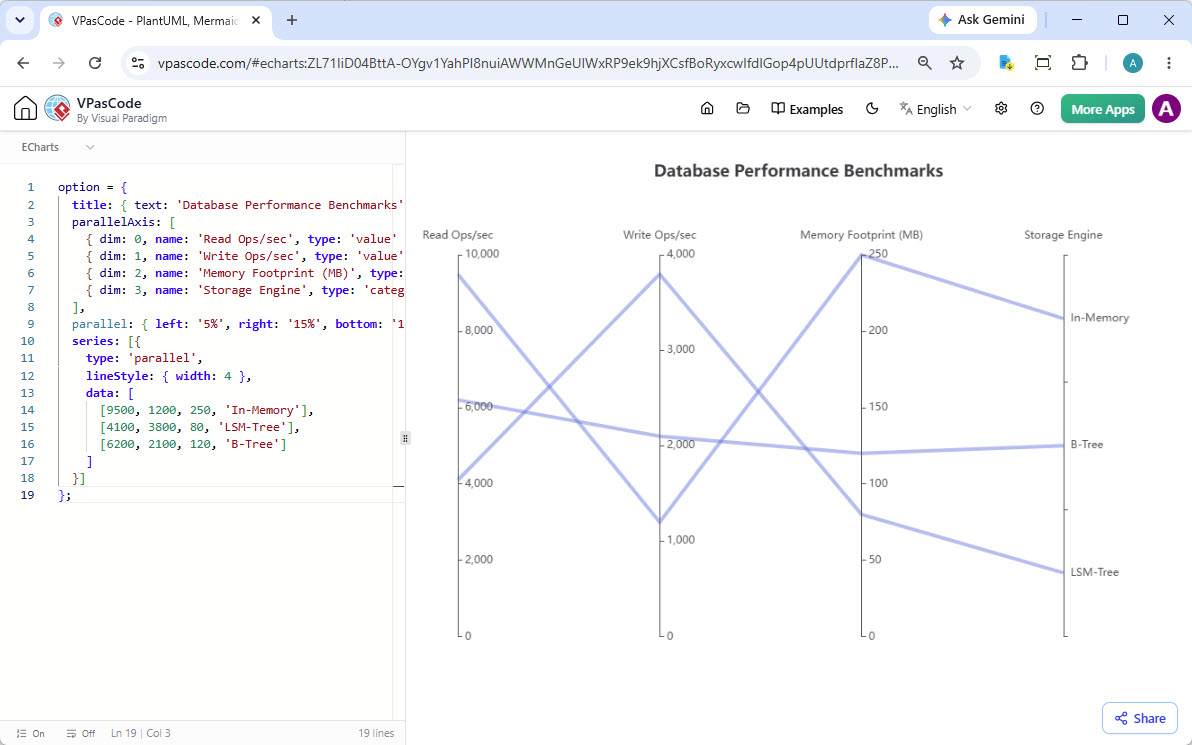The width and height of the screenshot is (1192, 745).
Task: Click the screenshot capture extension icon
Action: pos(1043,63)
